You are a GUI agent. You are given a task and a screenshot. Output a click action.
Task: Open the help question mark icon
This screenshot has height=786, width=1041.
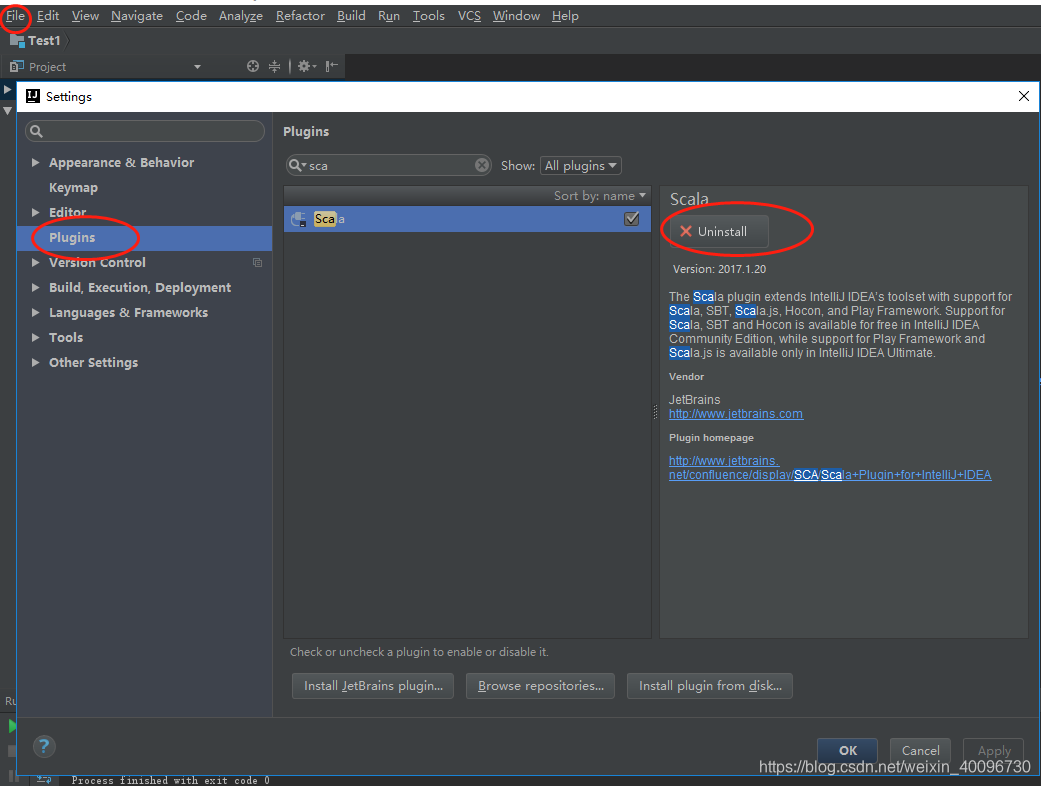[44, 746]
